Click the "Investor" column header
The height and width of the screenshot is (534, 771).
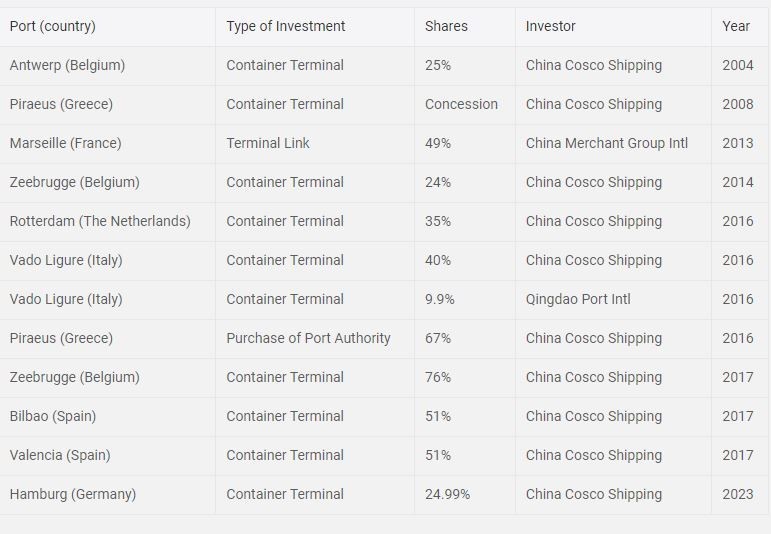(x=551, y=26)
